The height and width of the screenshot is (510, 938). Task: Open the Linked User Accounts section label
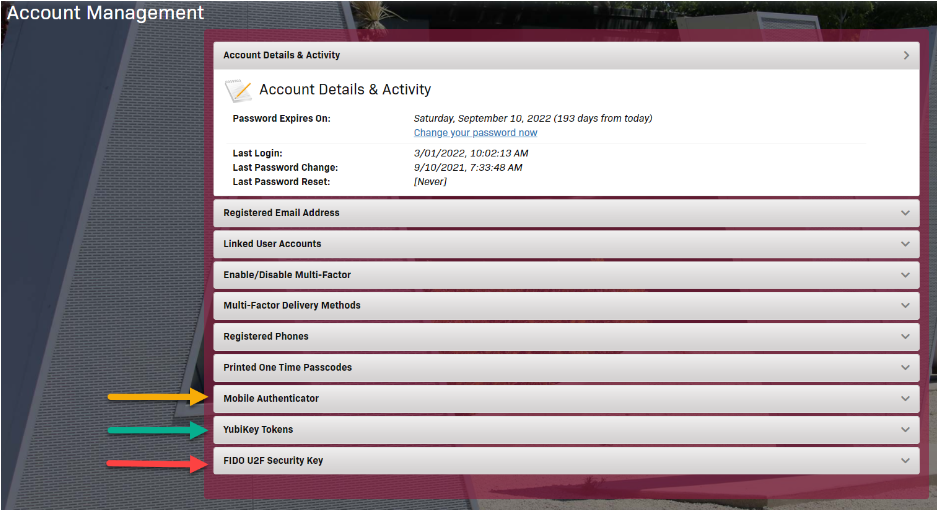(x=272, y=244)
